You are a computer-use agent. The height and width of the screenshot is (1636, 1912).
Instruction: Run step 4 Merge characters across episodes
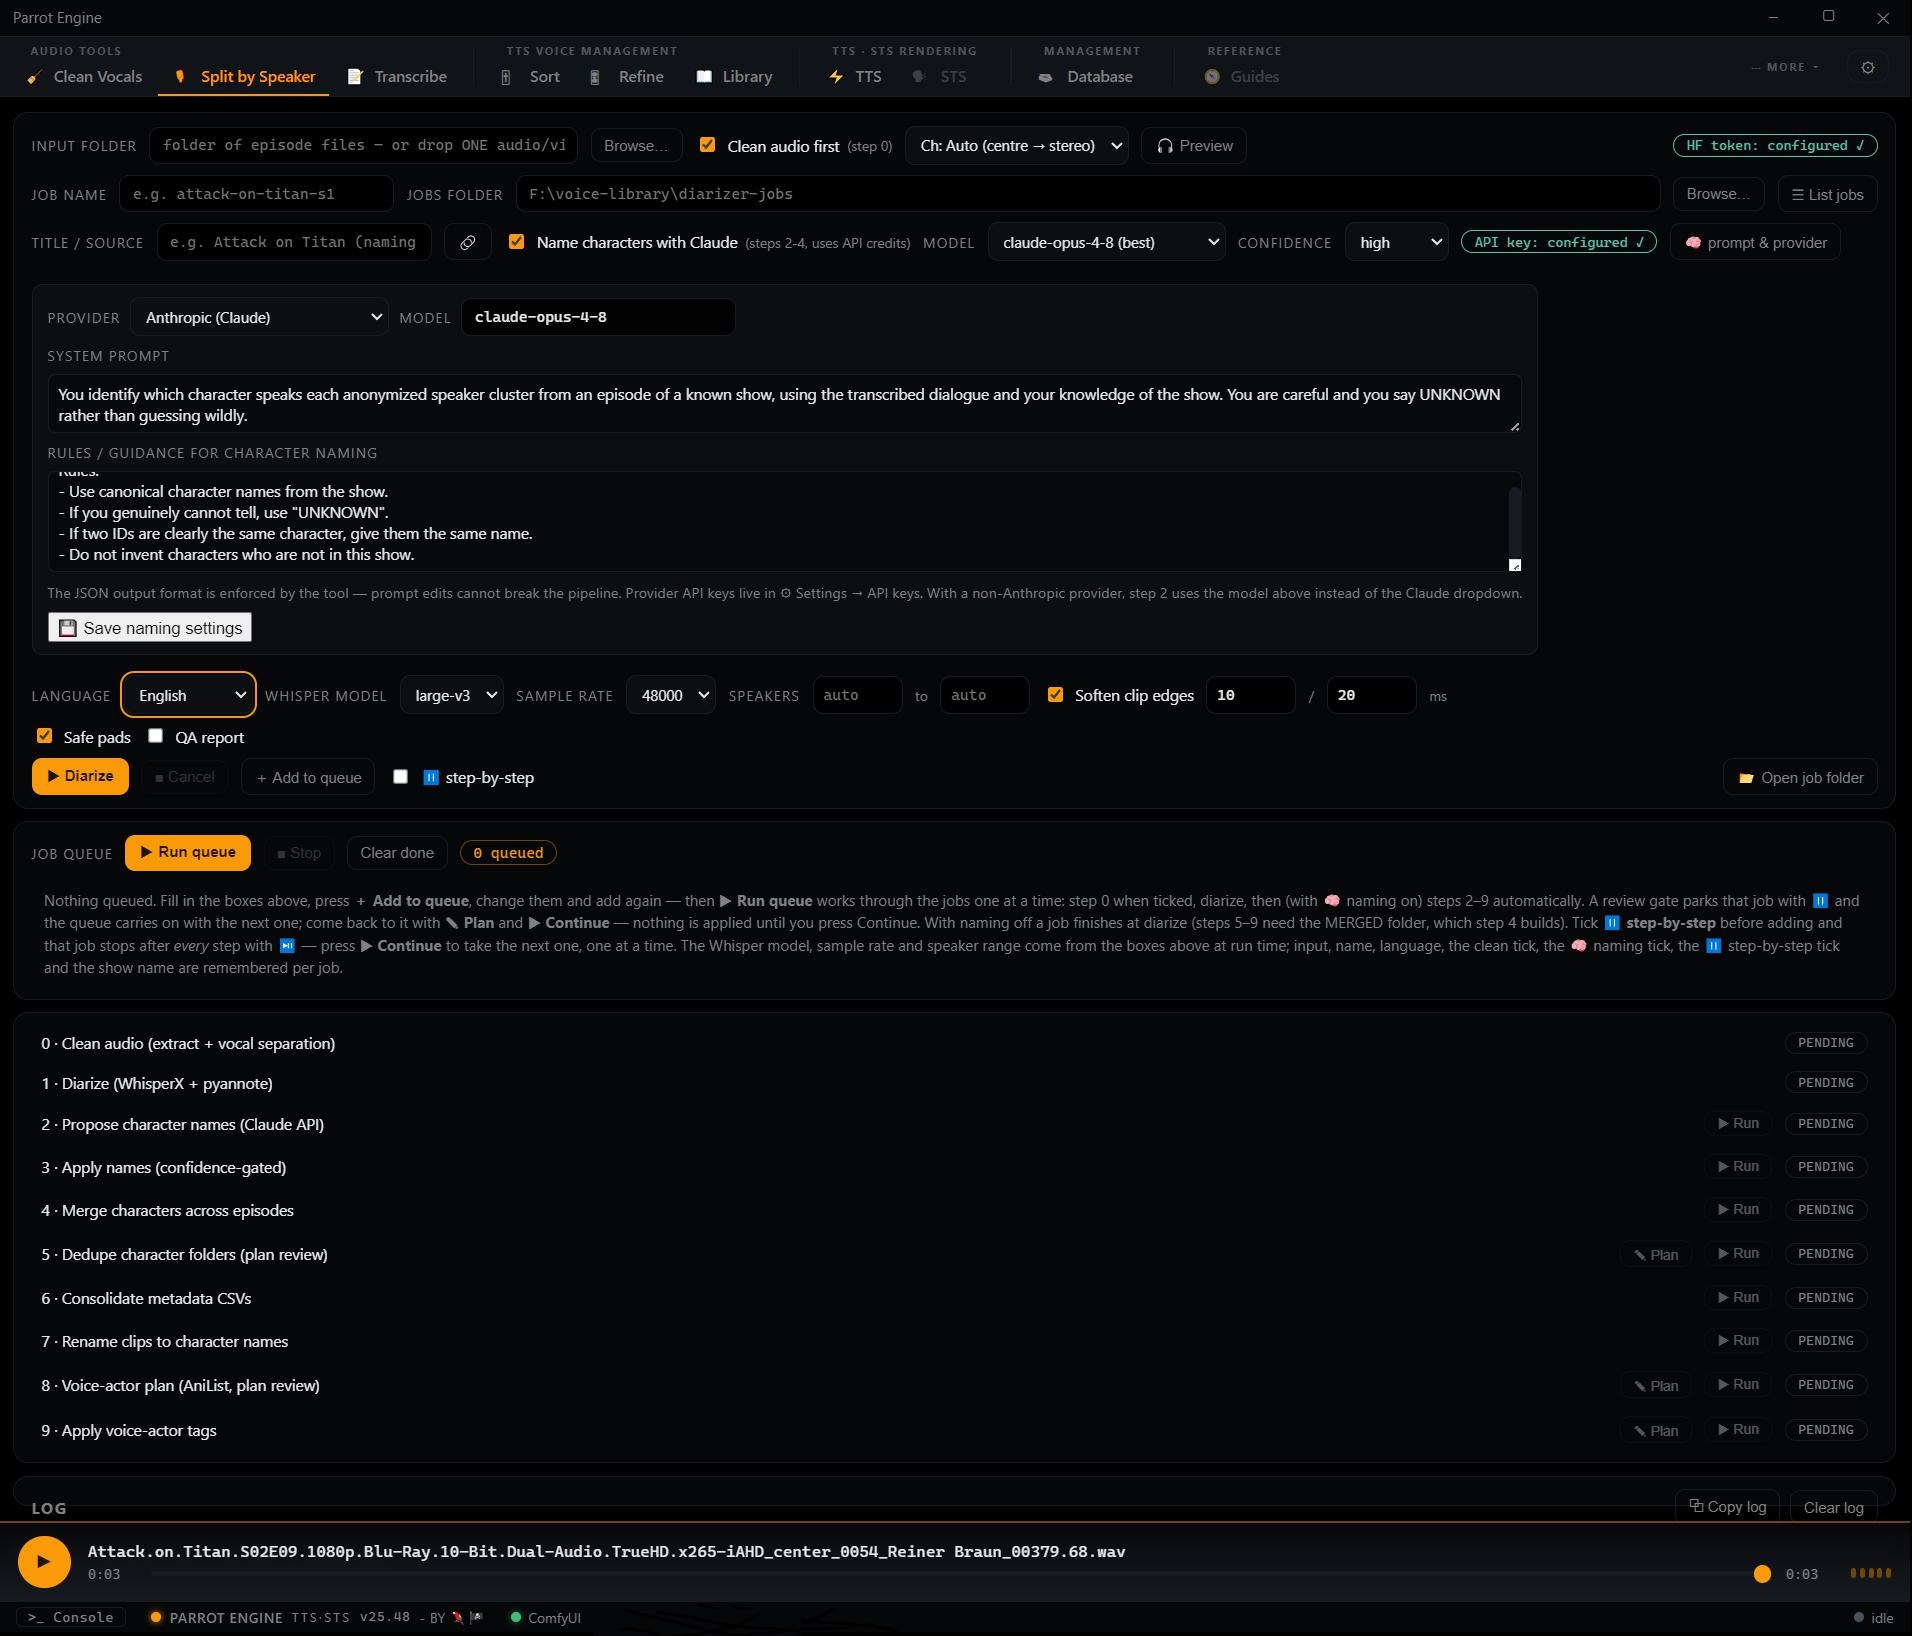(x=1738, y=1210)
